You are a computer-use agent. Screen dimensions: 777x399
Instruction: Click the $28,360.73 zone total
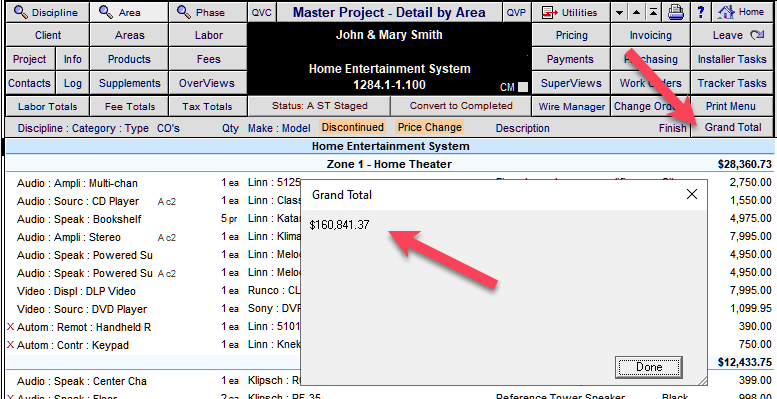744,164
